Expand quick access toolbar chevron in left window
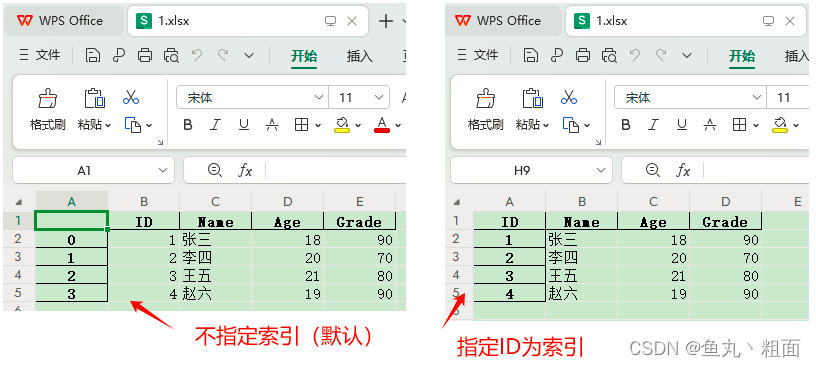816x367 pixels. tap(249, 55)
